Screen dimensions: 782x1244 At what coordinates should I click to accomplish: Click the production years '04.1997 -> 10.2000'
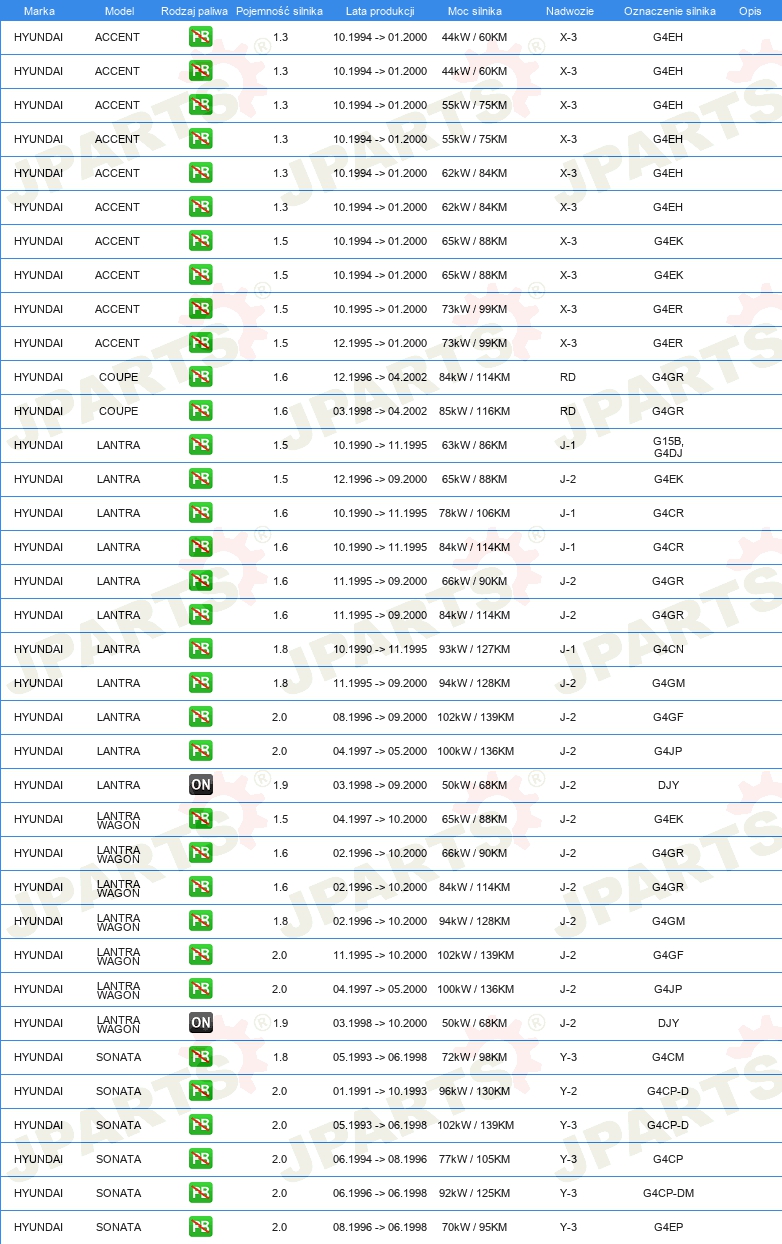pos(380,819)
